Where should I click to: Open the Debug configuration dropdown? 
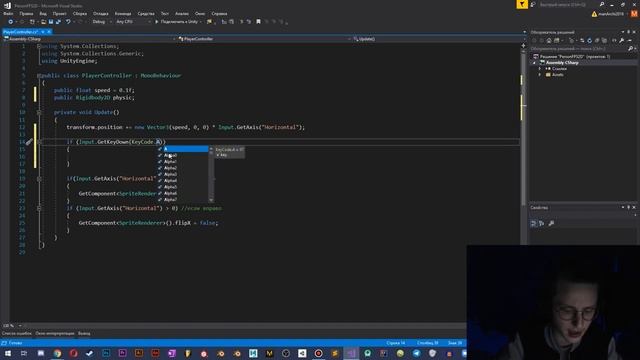coord(102,22)
